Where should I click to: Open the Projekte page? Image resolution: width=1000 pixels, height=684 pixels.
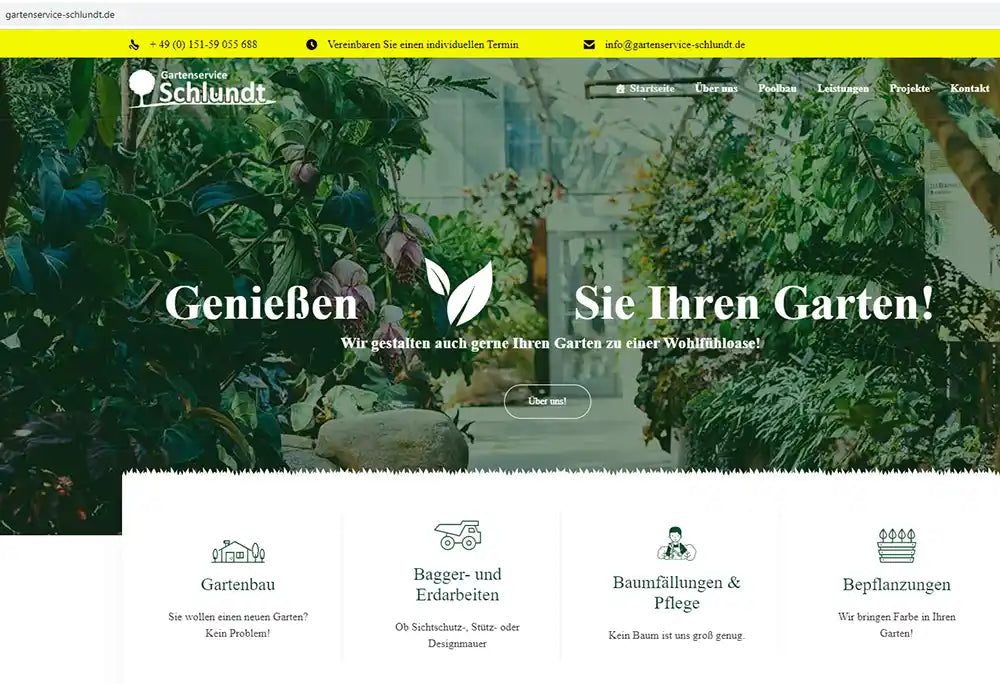[909, 89]
